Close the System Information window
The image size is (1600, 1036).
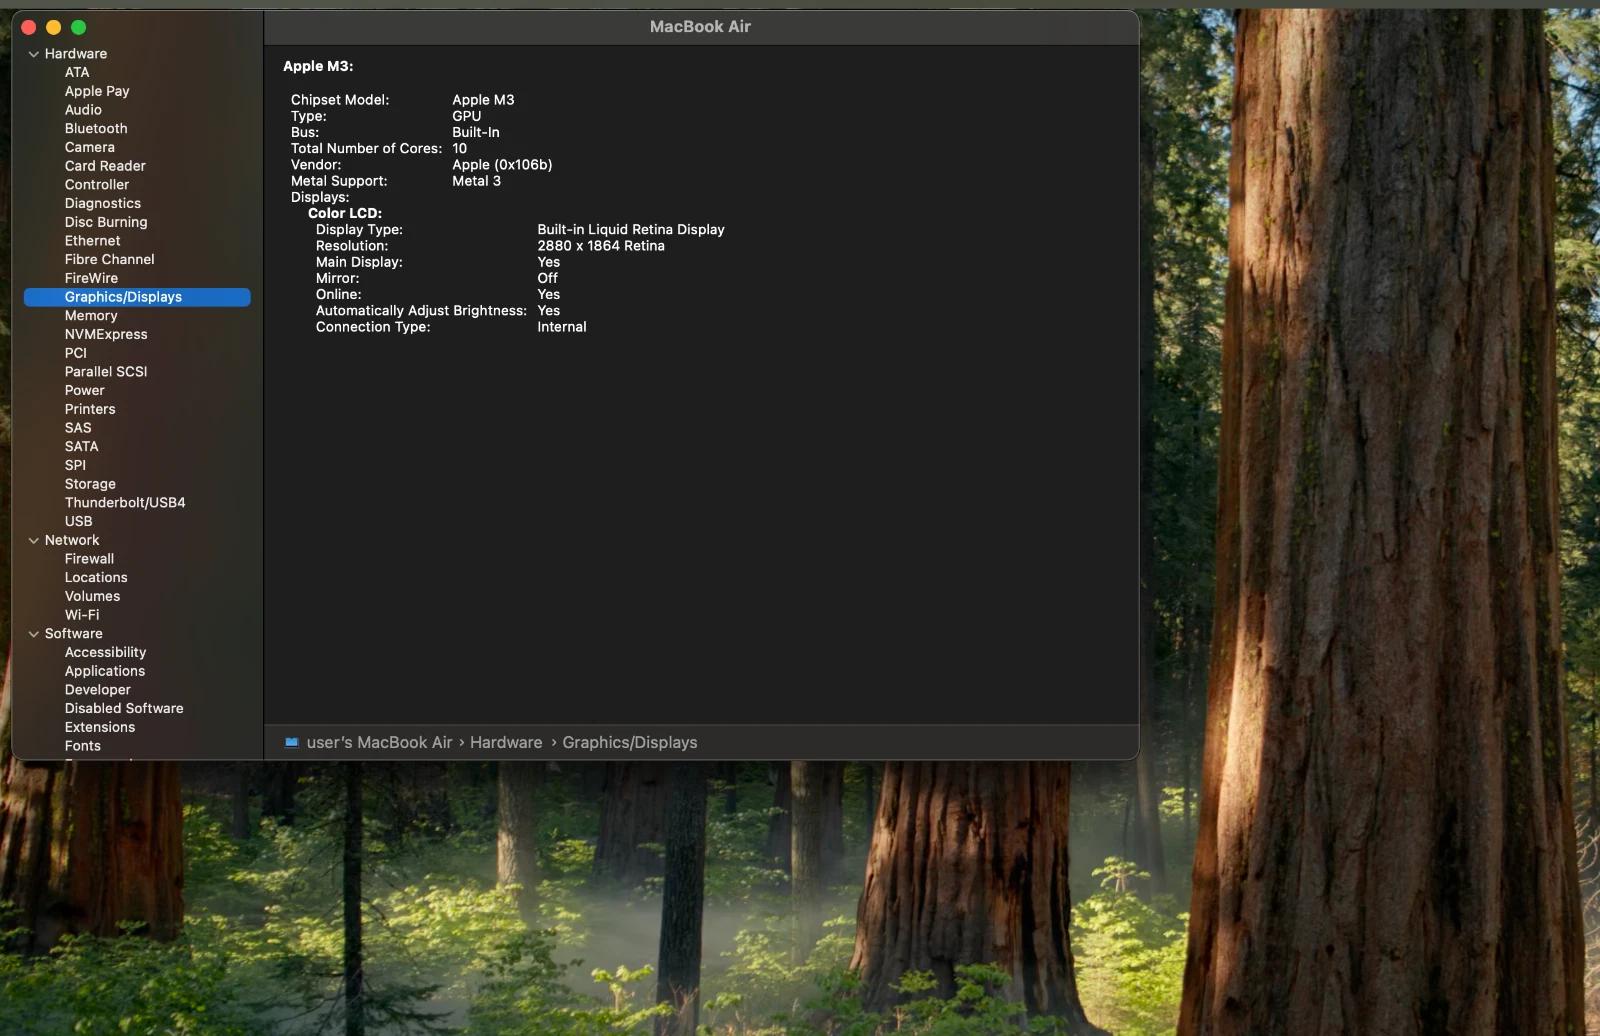click(29, 28)
